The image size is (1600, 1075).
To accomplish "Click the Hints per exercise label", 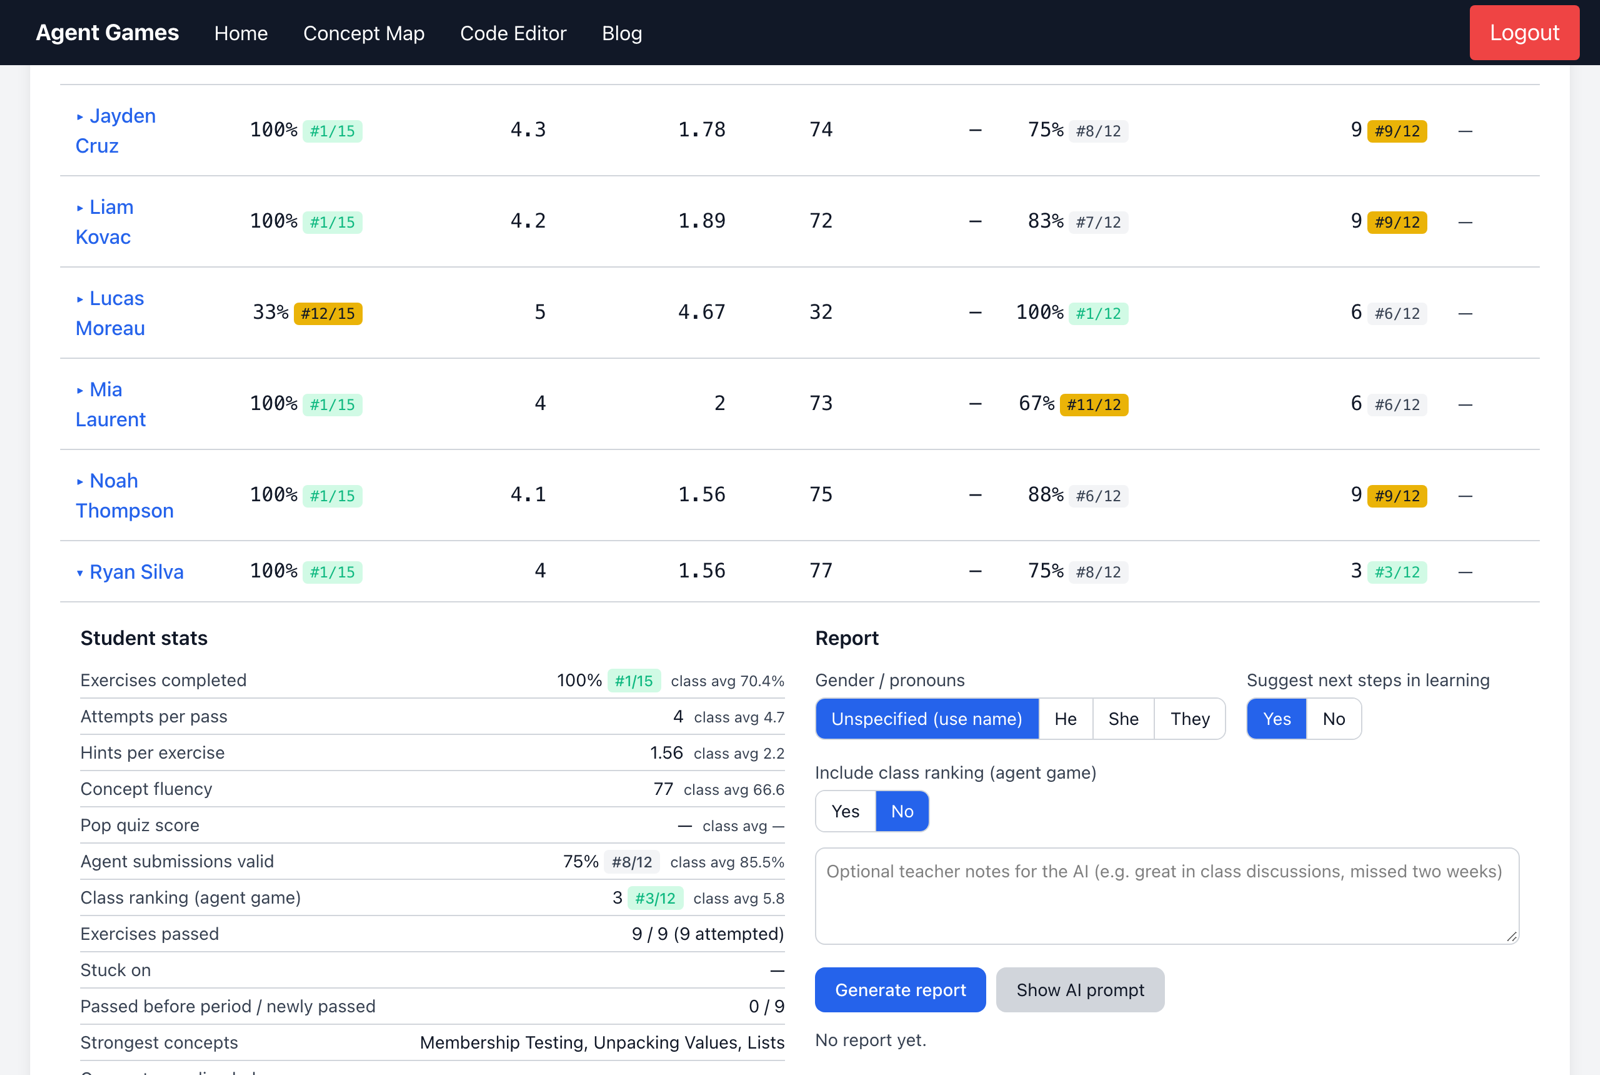I will [152, 753].
